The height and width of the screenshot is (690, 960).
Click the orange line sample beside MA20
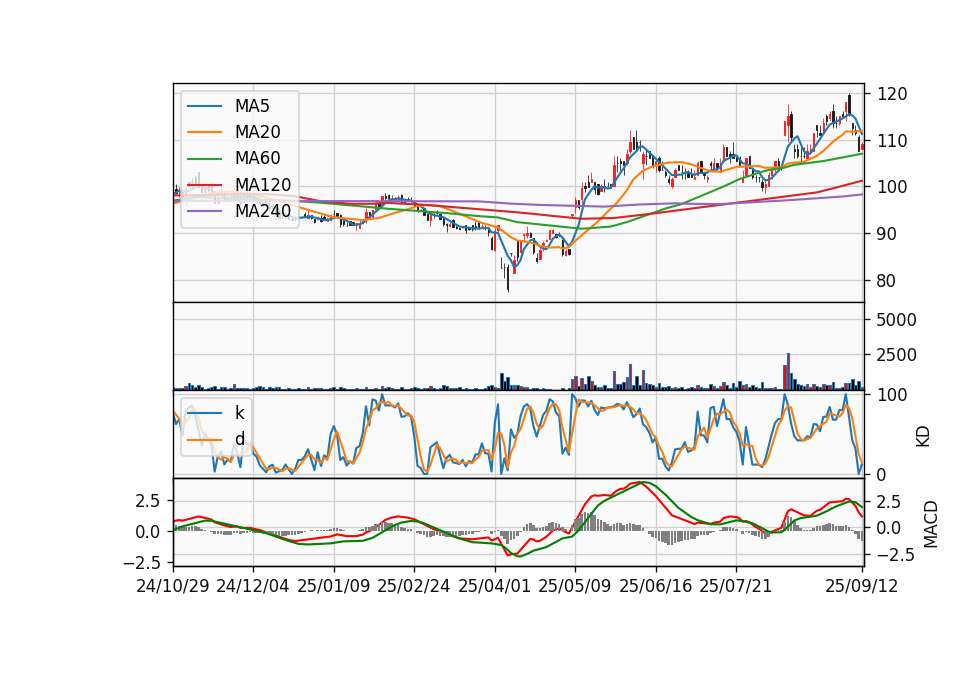pos(204,132)
